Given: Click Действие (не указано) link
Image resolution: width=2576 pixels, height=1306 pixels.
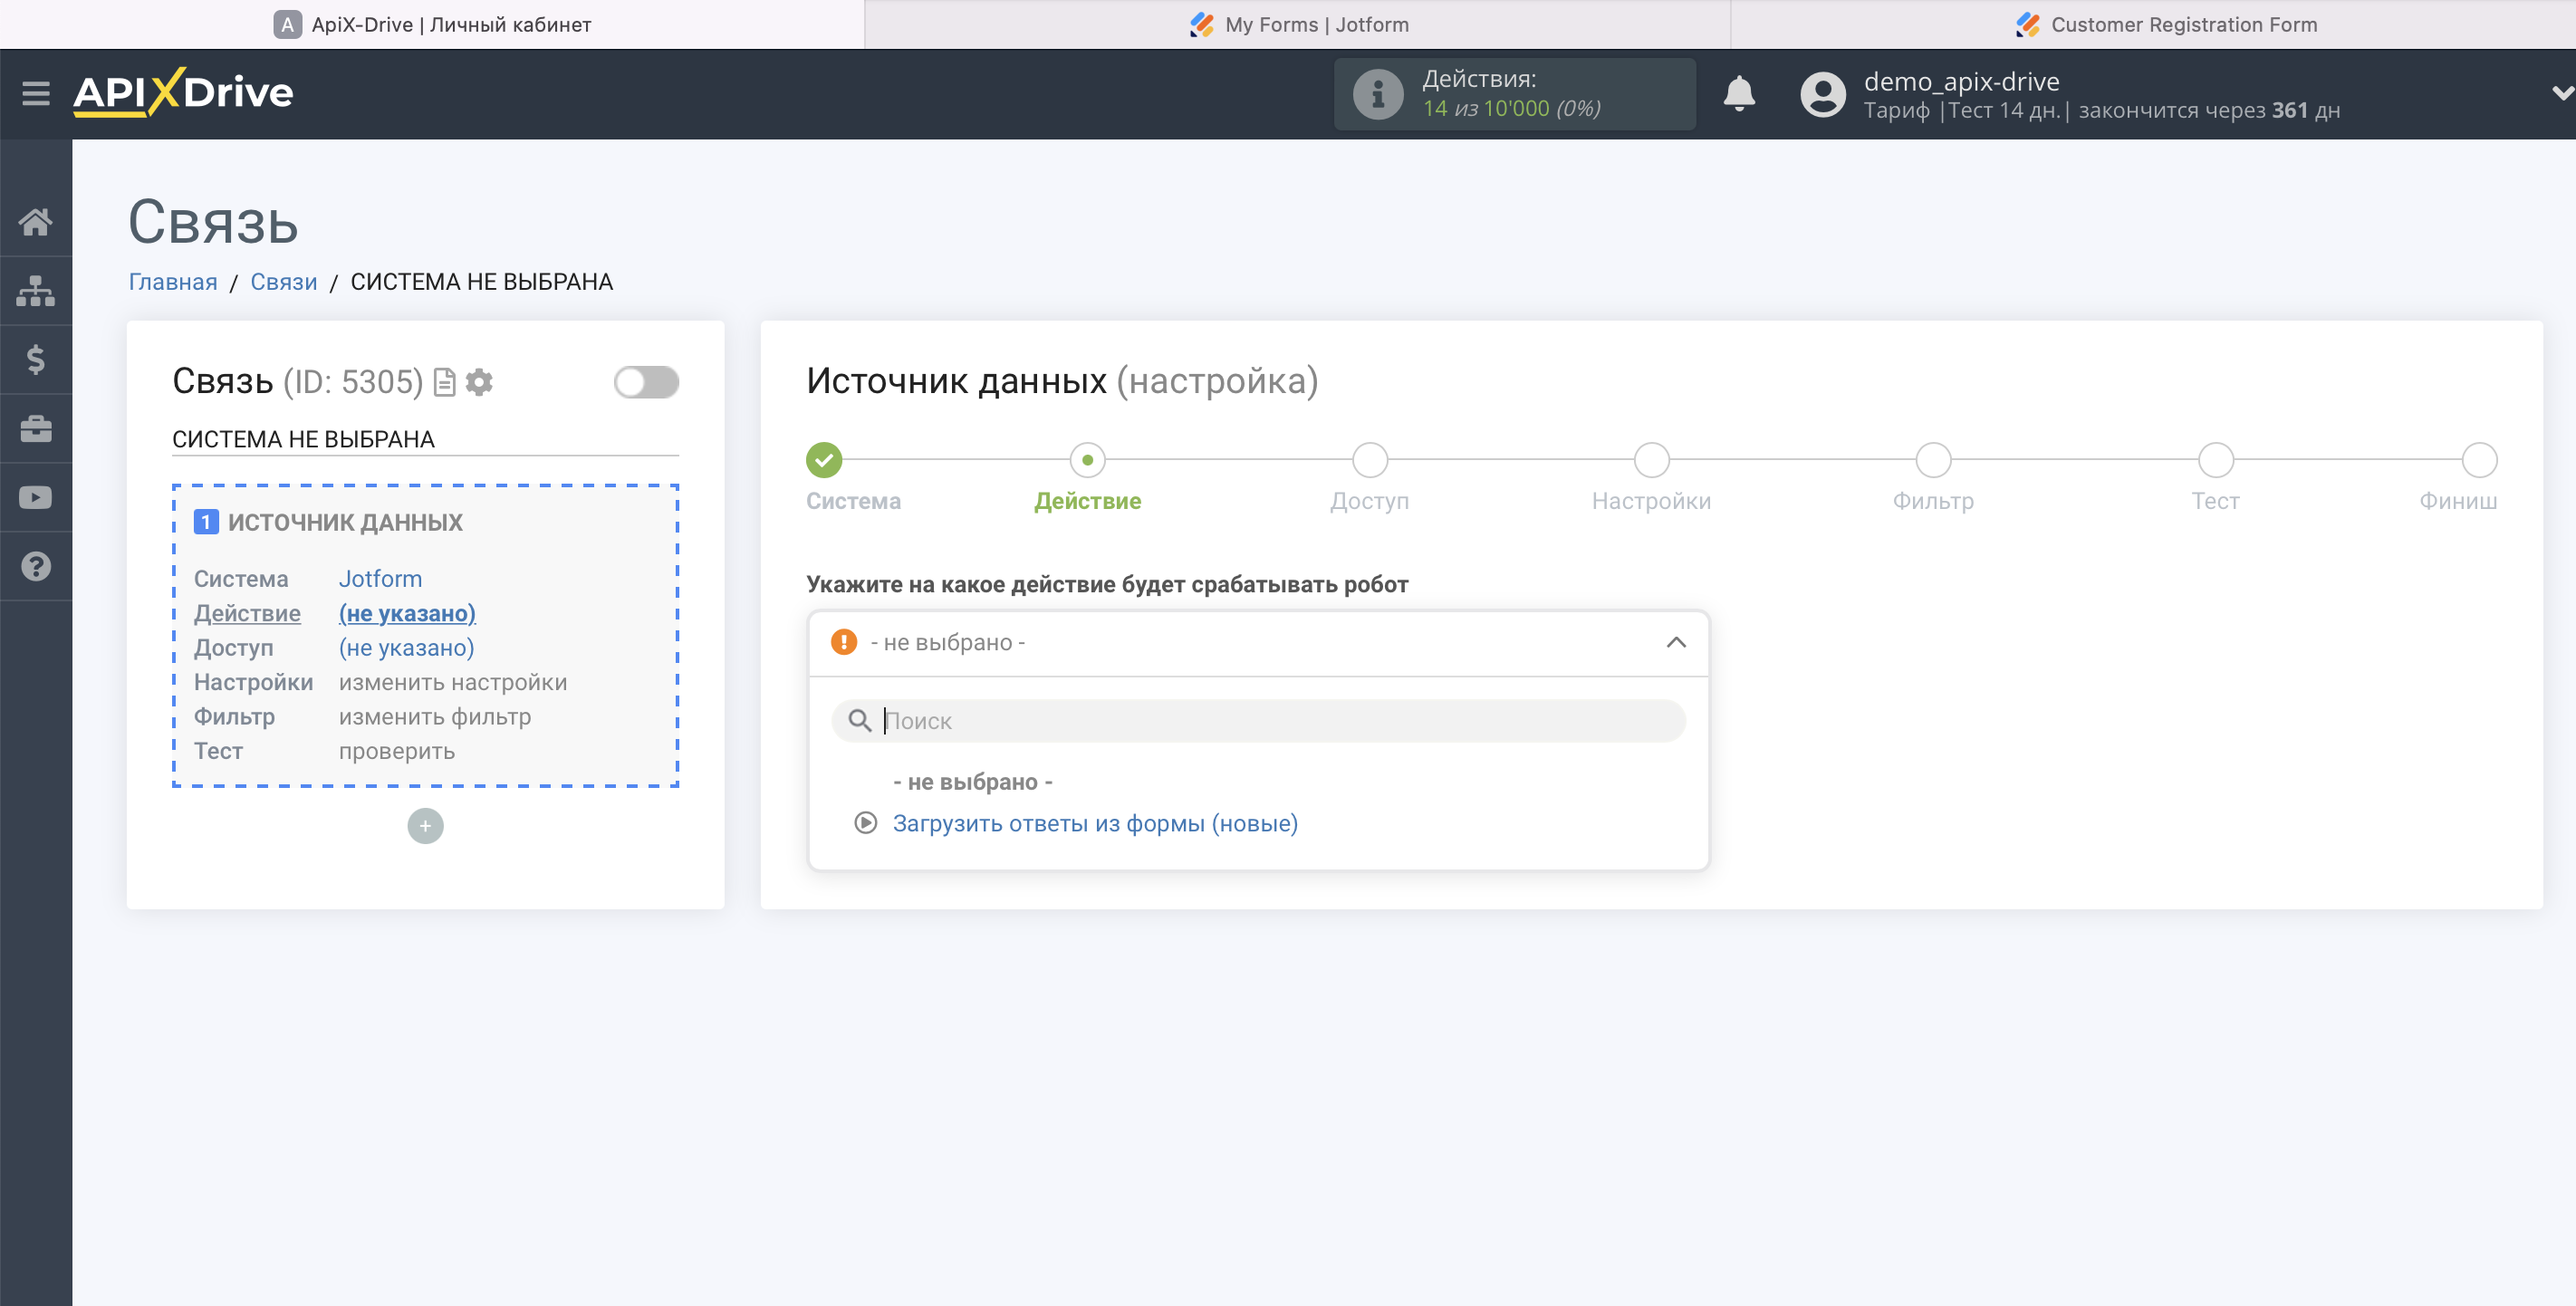Looking at the screenshot, I should [407, 613].
